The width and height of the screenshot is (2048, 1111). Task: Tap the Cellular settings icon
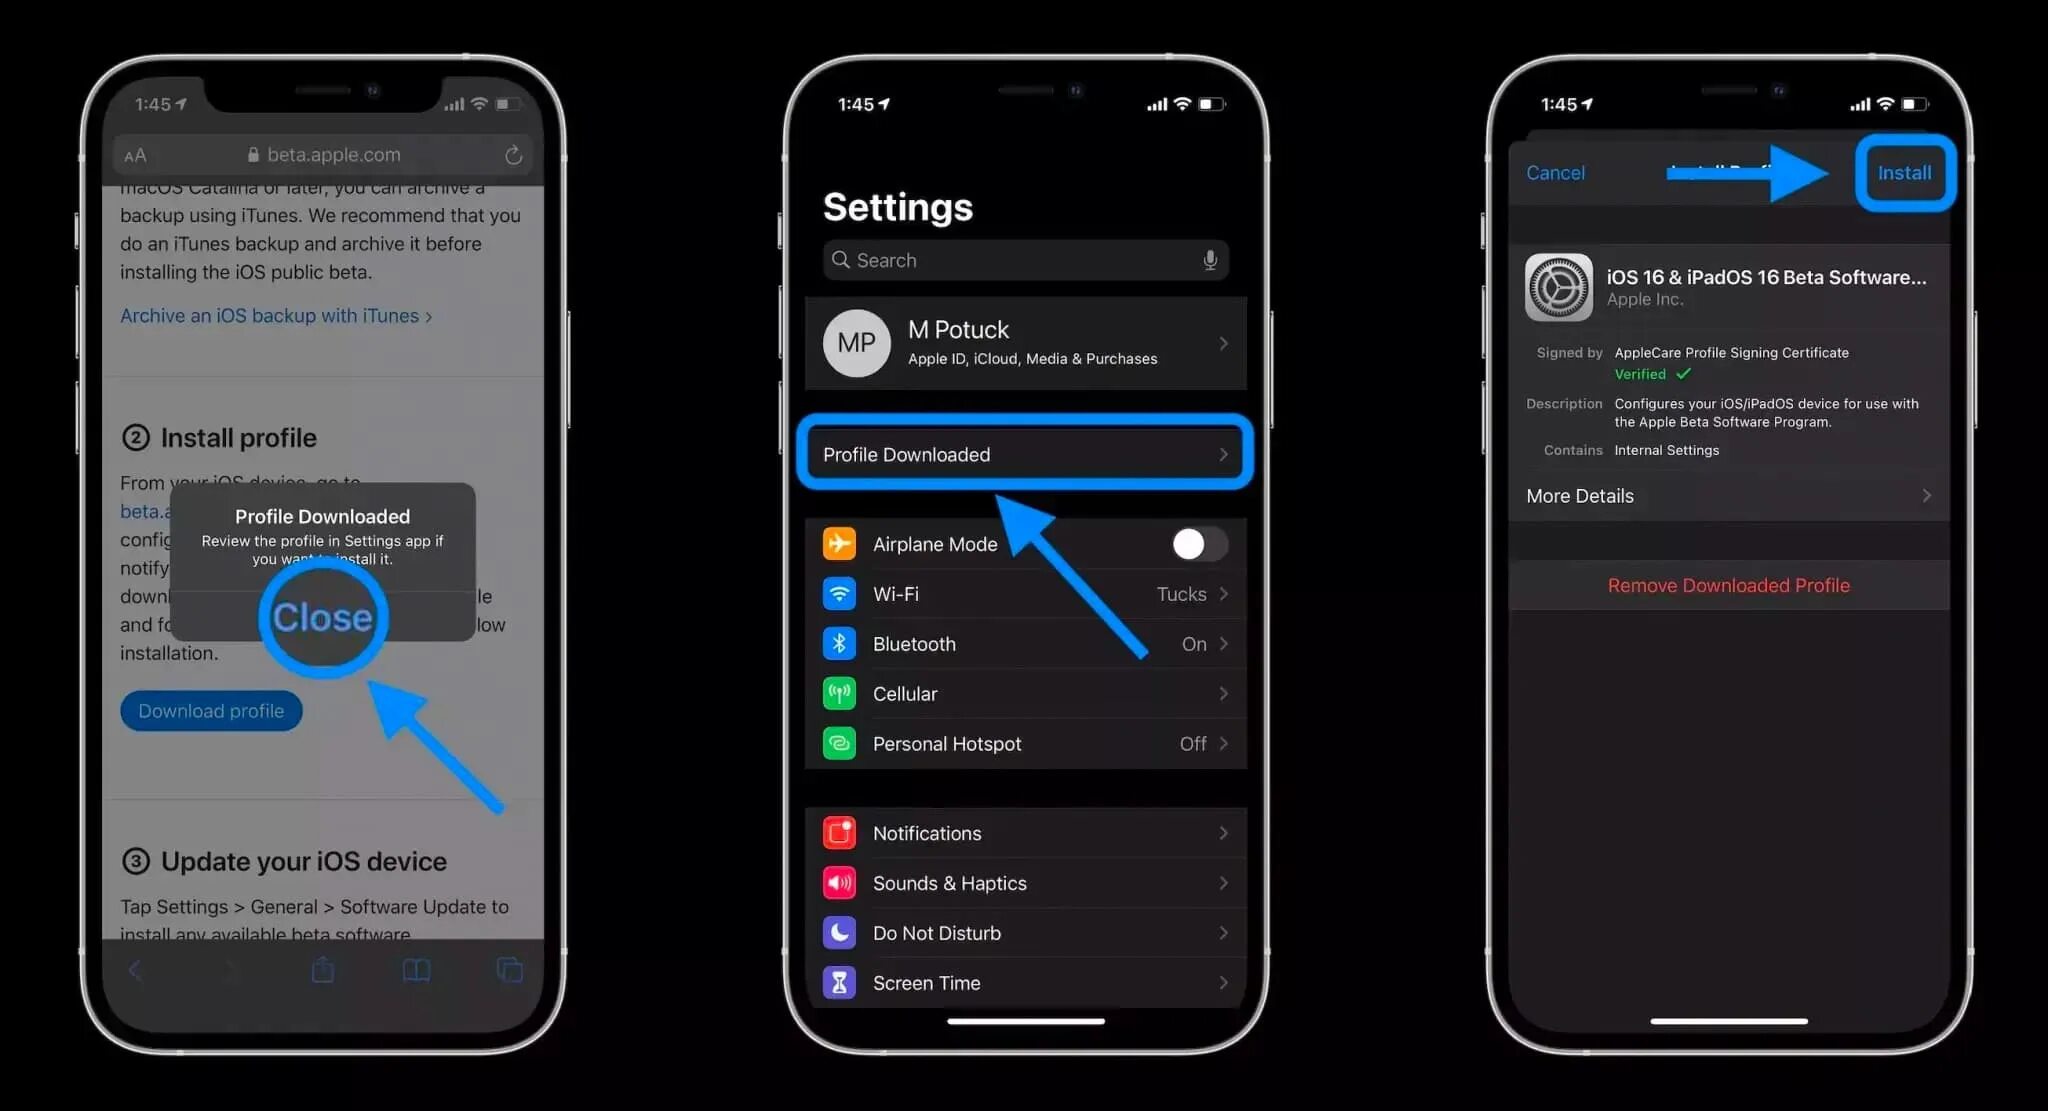point(840,692)
